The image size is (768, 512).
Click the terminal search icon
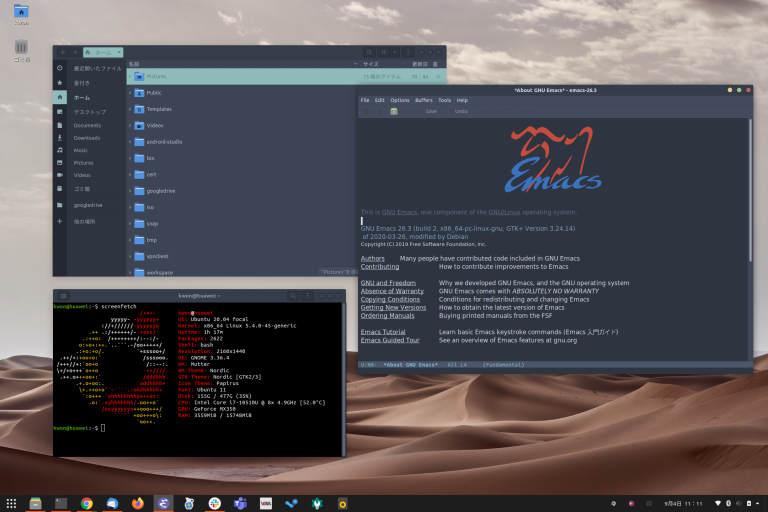[293, 296]
